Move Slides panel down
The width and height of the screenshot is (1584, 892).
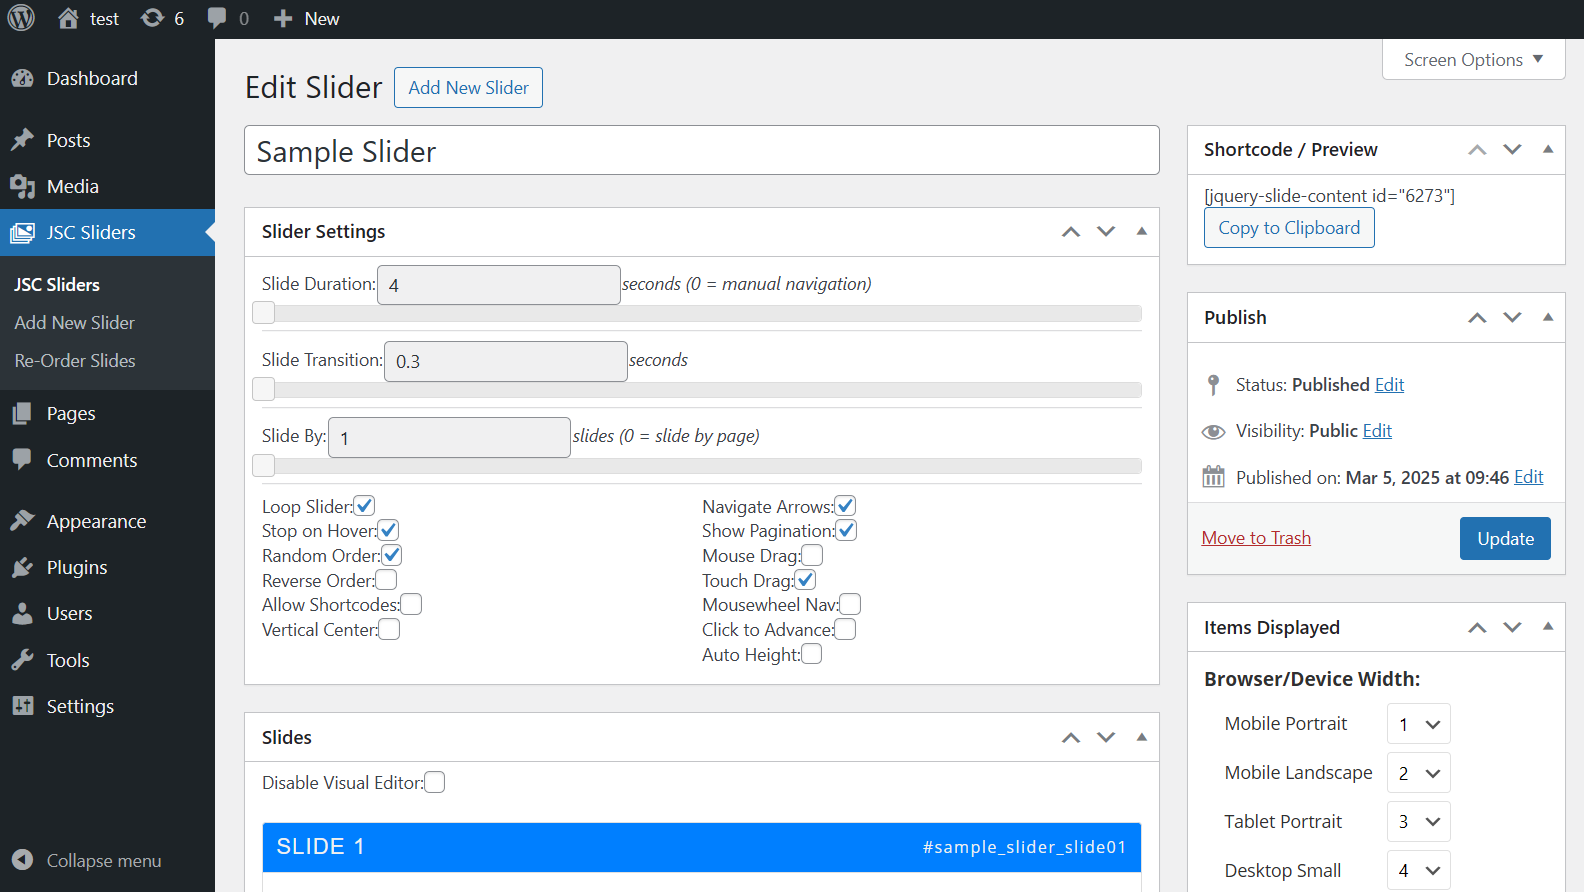click(1106, 737)
